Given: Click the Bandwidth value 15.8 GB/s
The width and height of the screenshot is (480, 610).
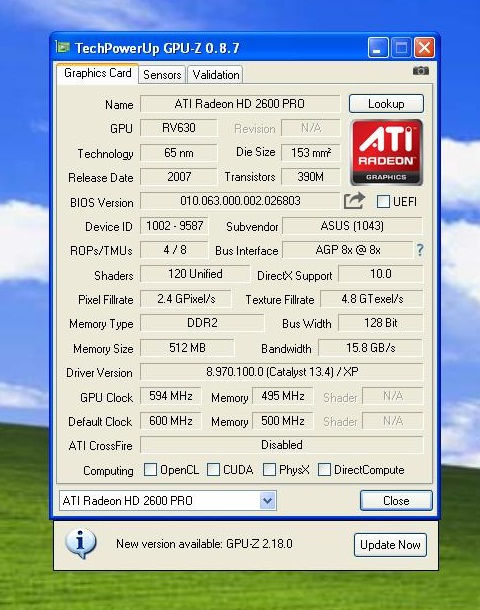Looking at the screenshot, I should click(370, 347).
